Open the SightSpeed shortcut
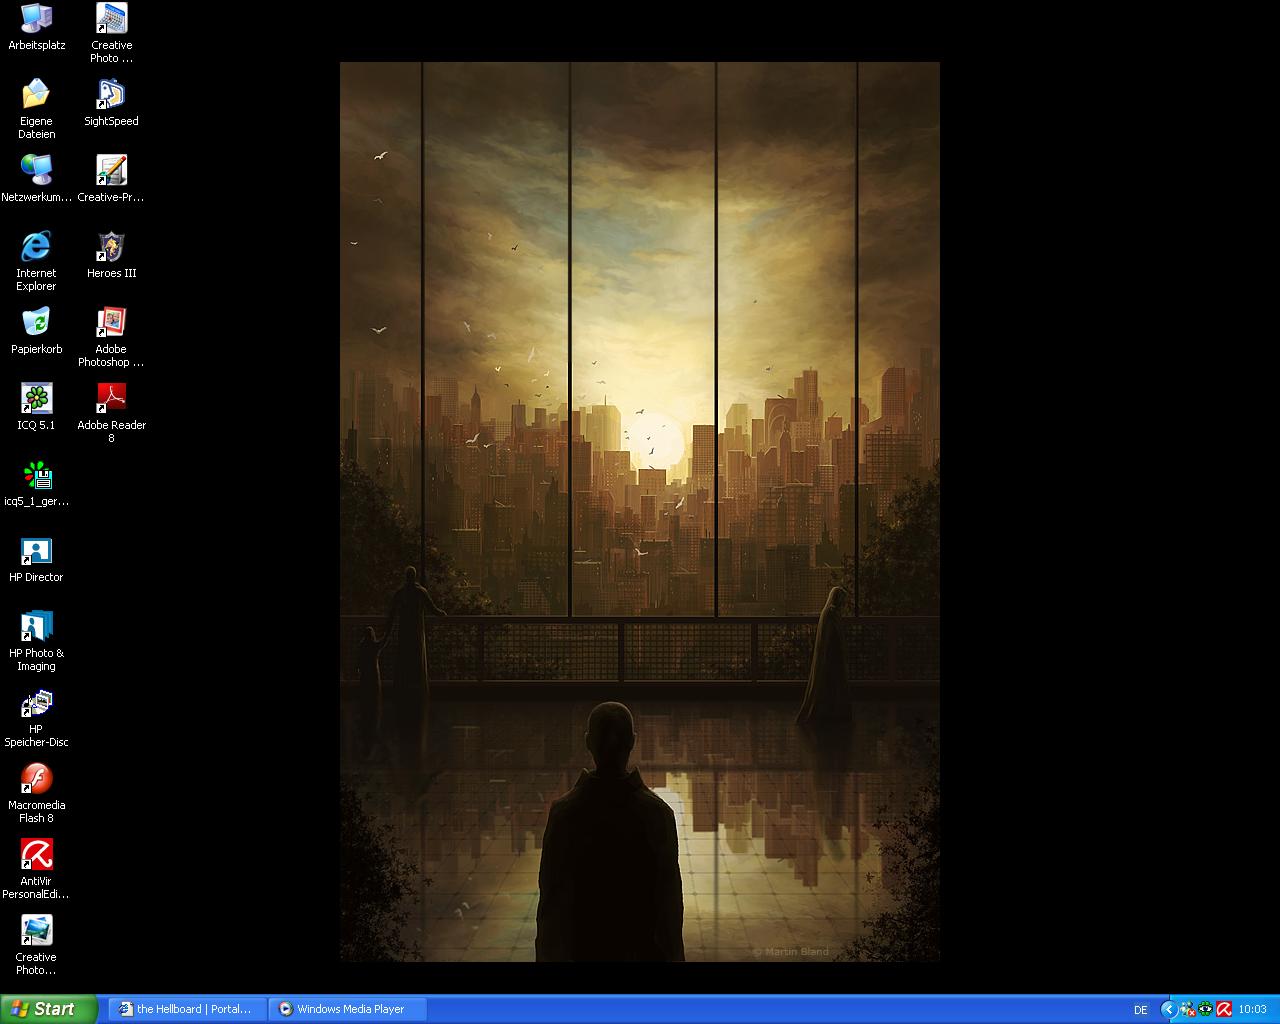This screenshot has height=1024, width=1280. pyautogui.click(x=111, y=95)
